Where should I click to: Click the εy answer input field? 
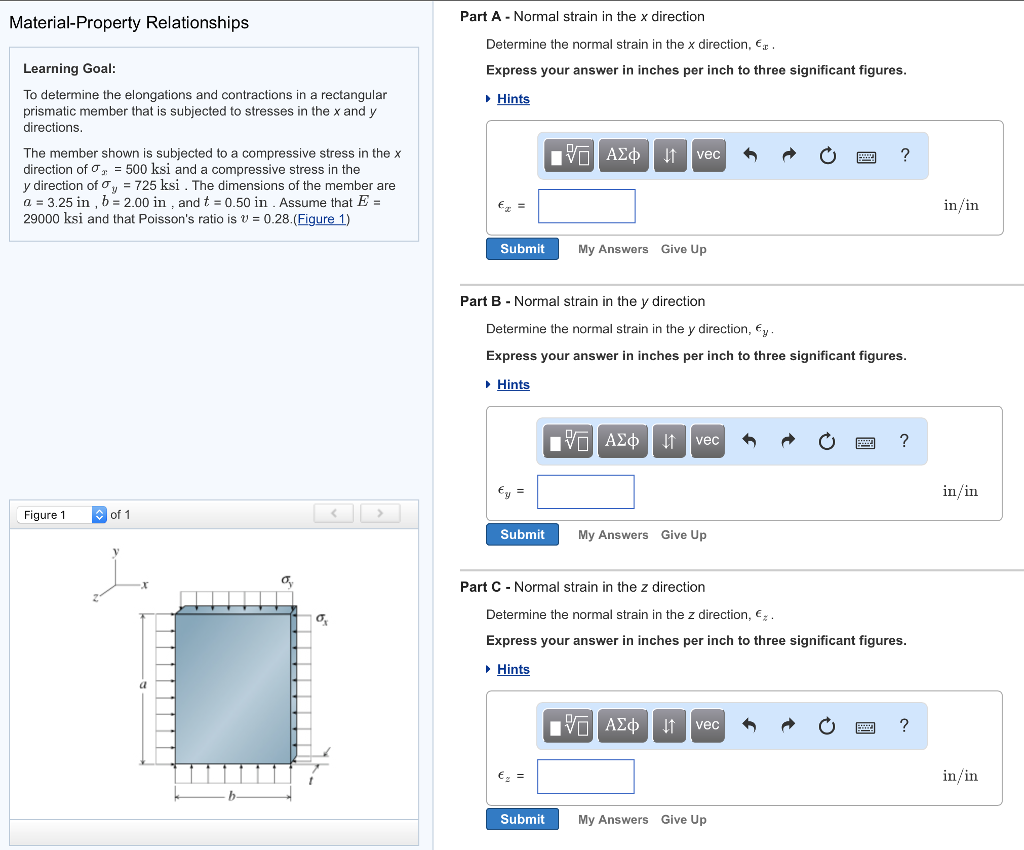[586, 492]
